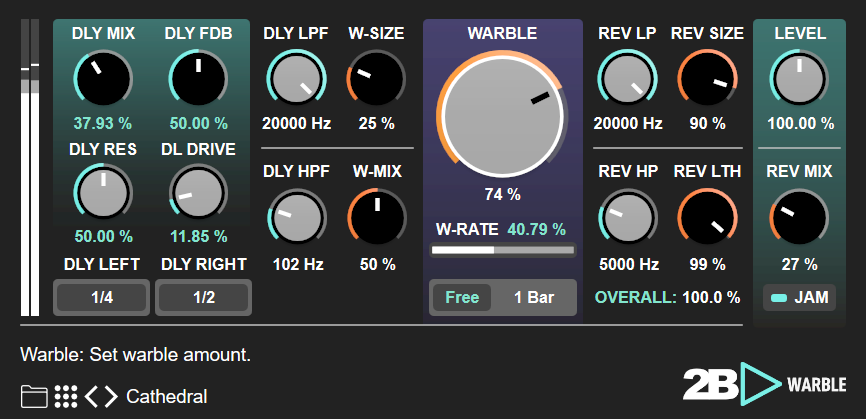This screenshot has height=419, width=866.
Task: Click the REV SIZE knob
Action: click(707, 78)
